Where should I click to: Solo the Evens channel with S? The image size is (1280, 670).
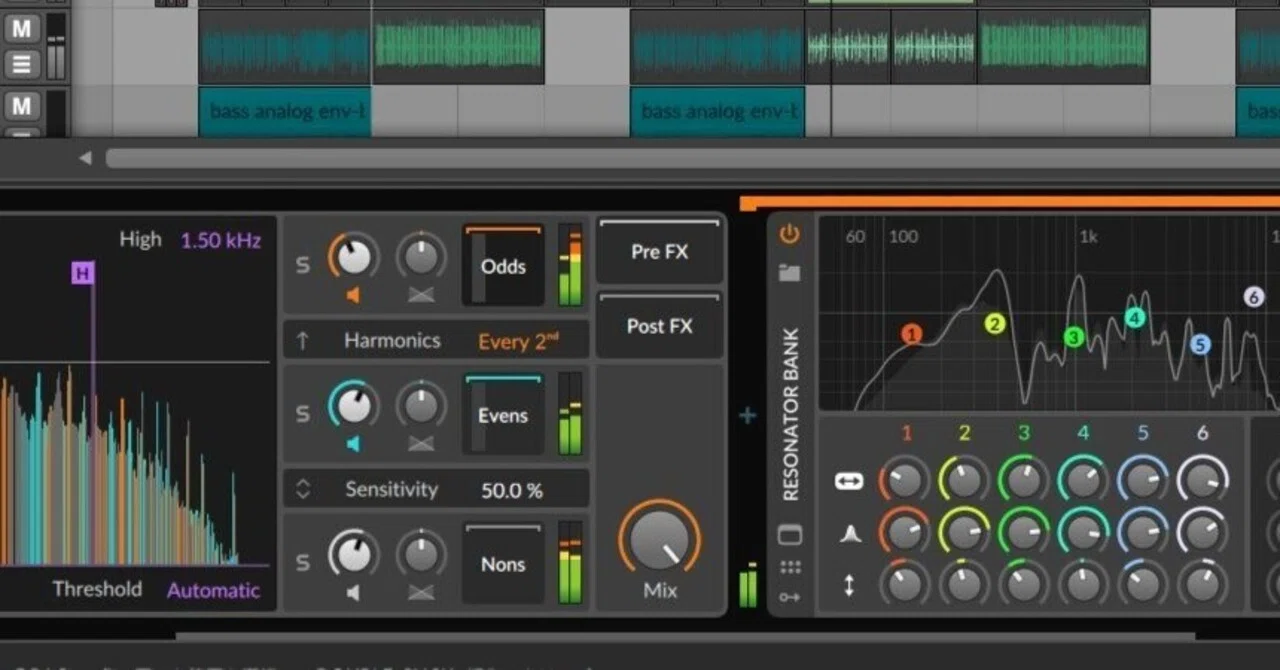(302, 415)
